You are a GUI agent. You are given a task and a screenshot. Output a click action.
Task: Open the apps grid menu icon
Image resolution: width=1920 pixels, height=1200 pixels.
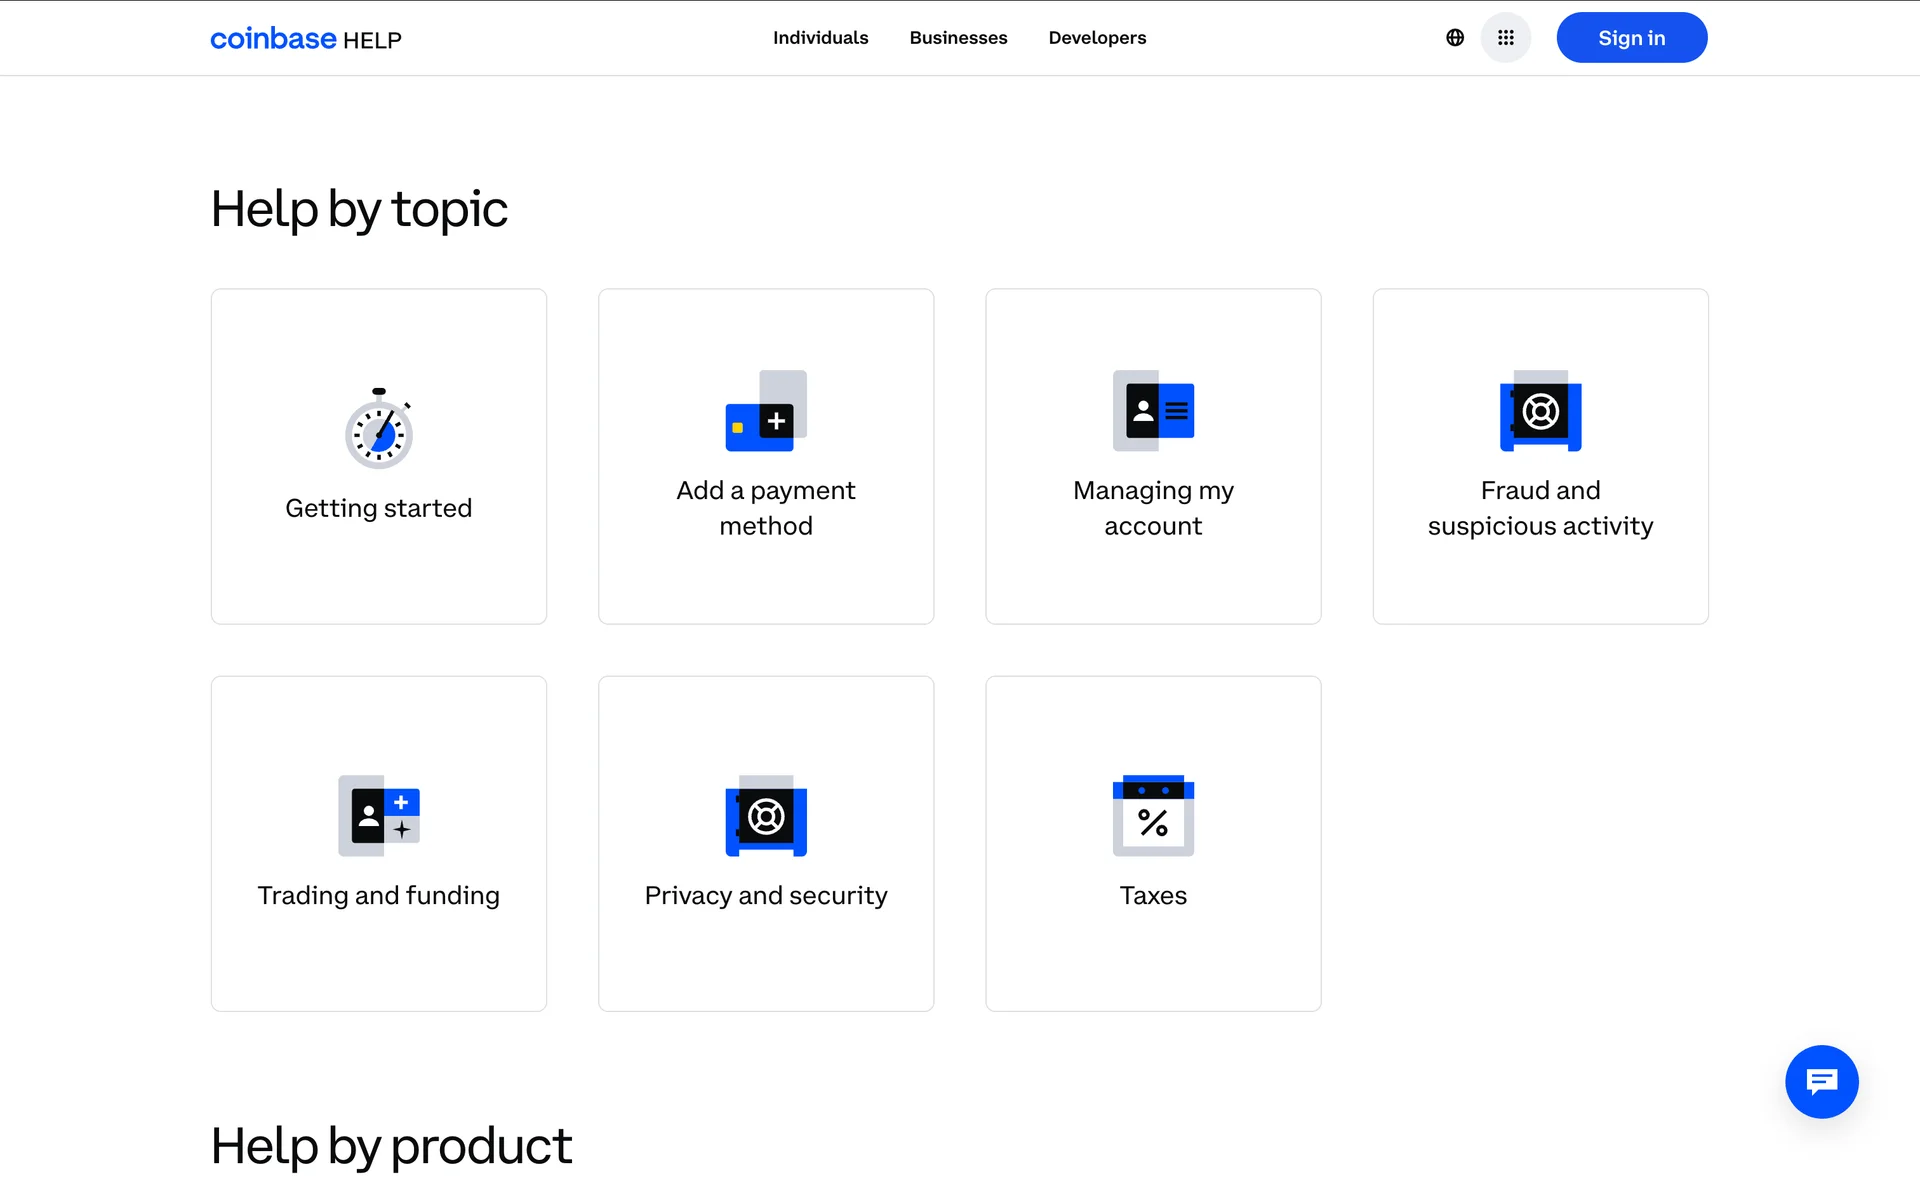point(1505,38)
